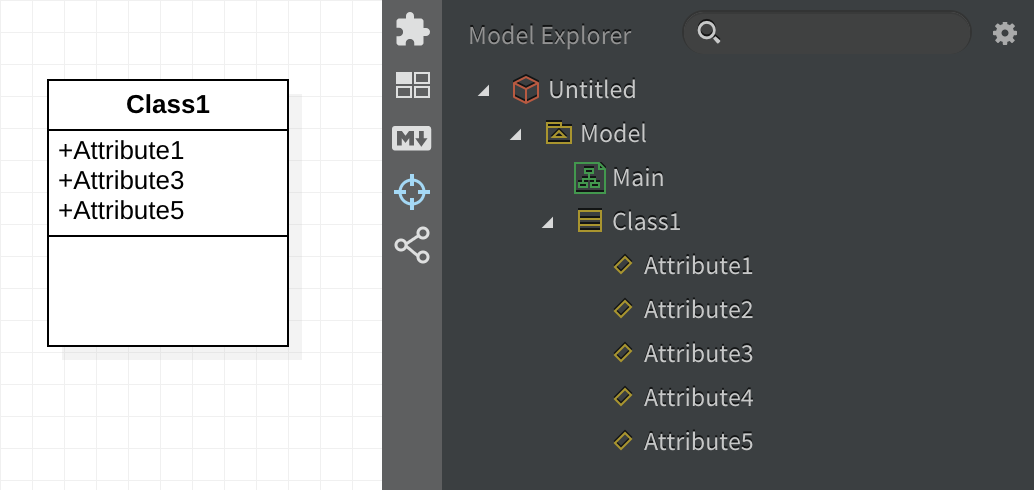The width and height of the screenshot is (1034, 490).
Task: Click the empty operations compartment of Class1
Action: (168, 291)
